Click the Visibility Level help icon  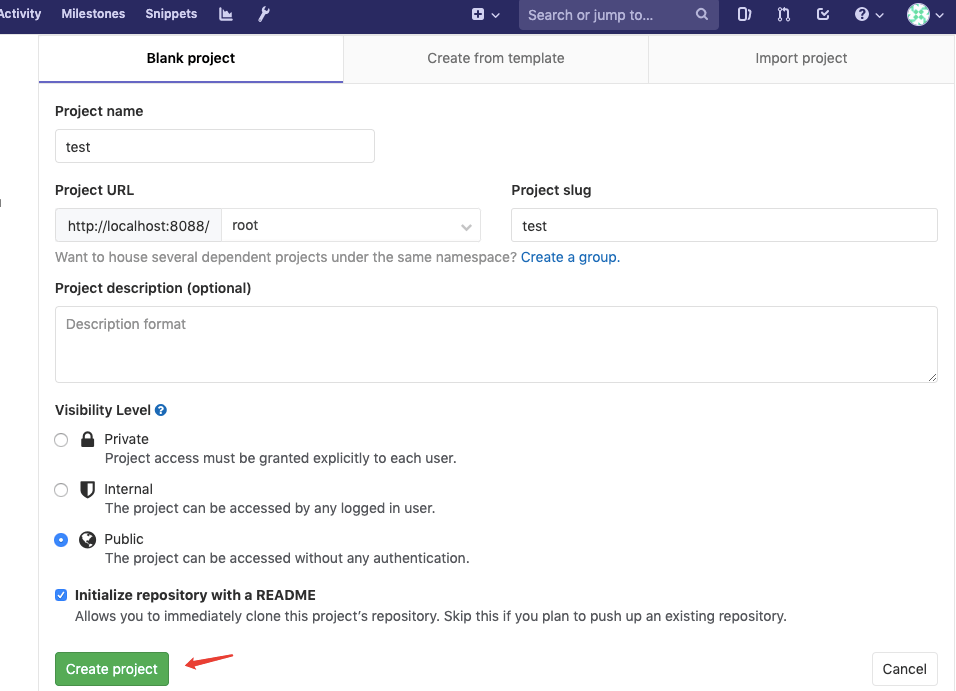coord(161,410)
